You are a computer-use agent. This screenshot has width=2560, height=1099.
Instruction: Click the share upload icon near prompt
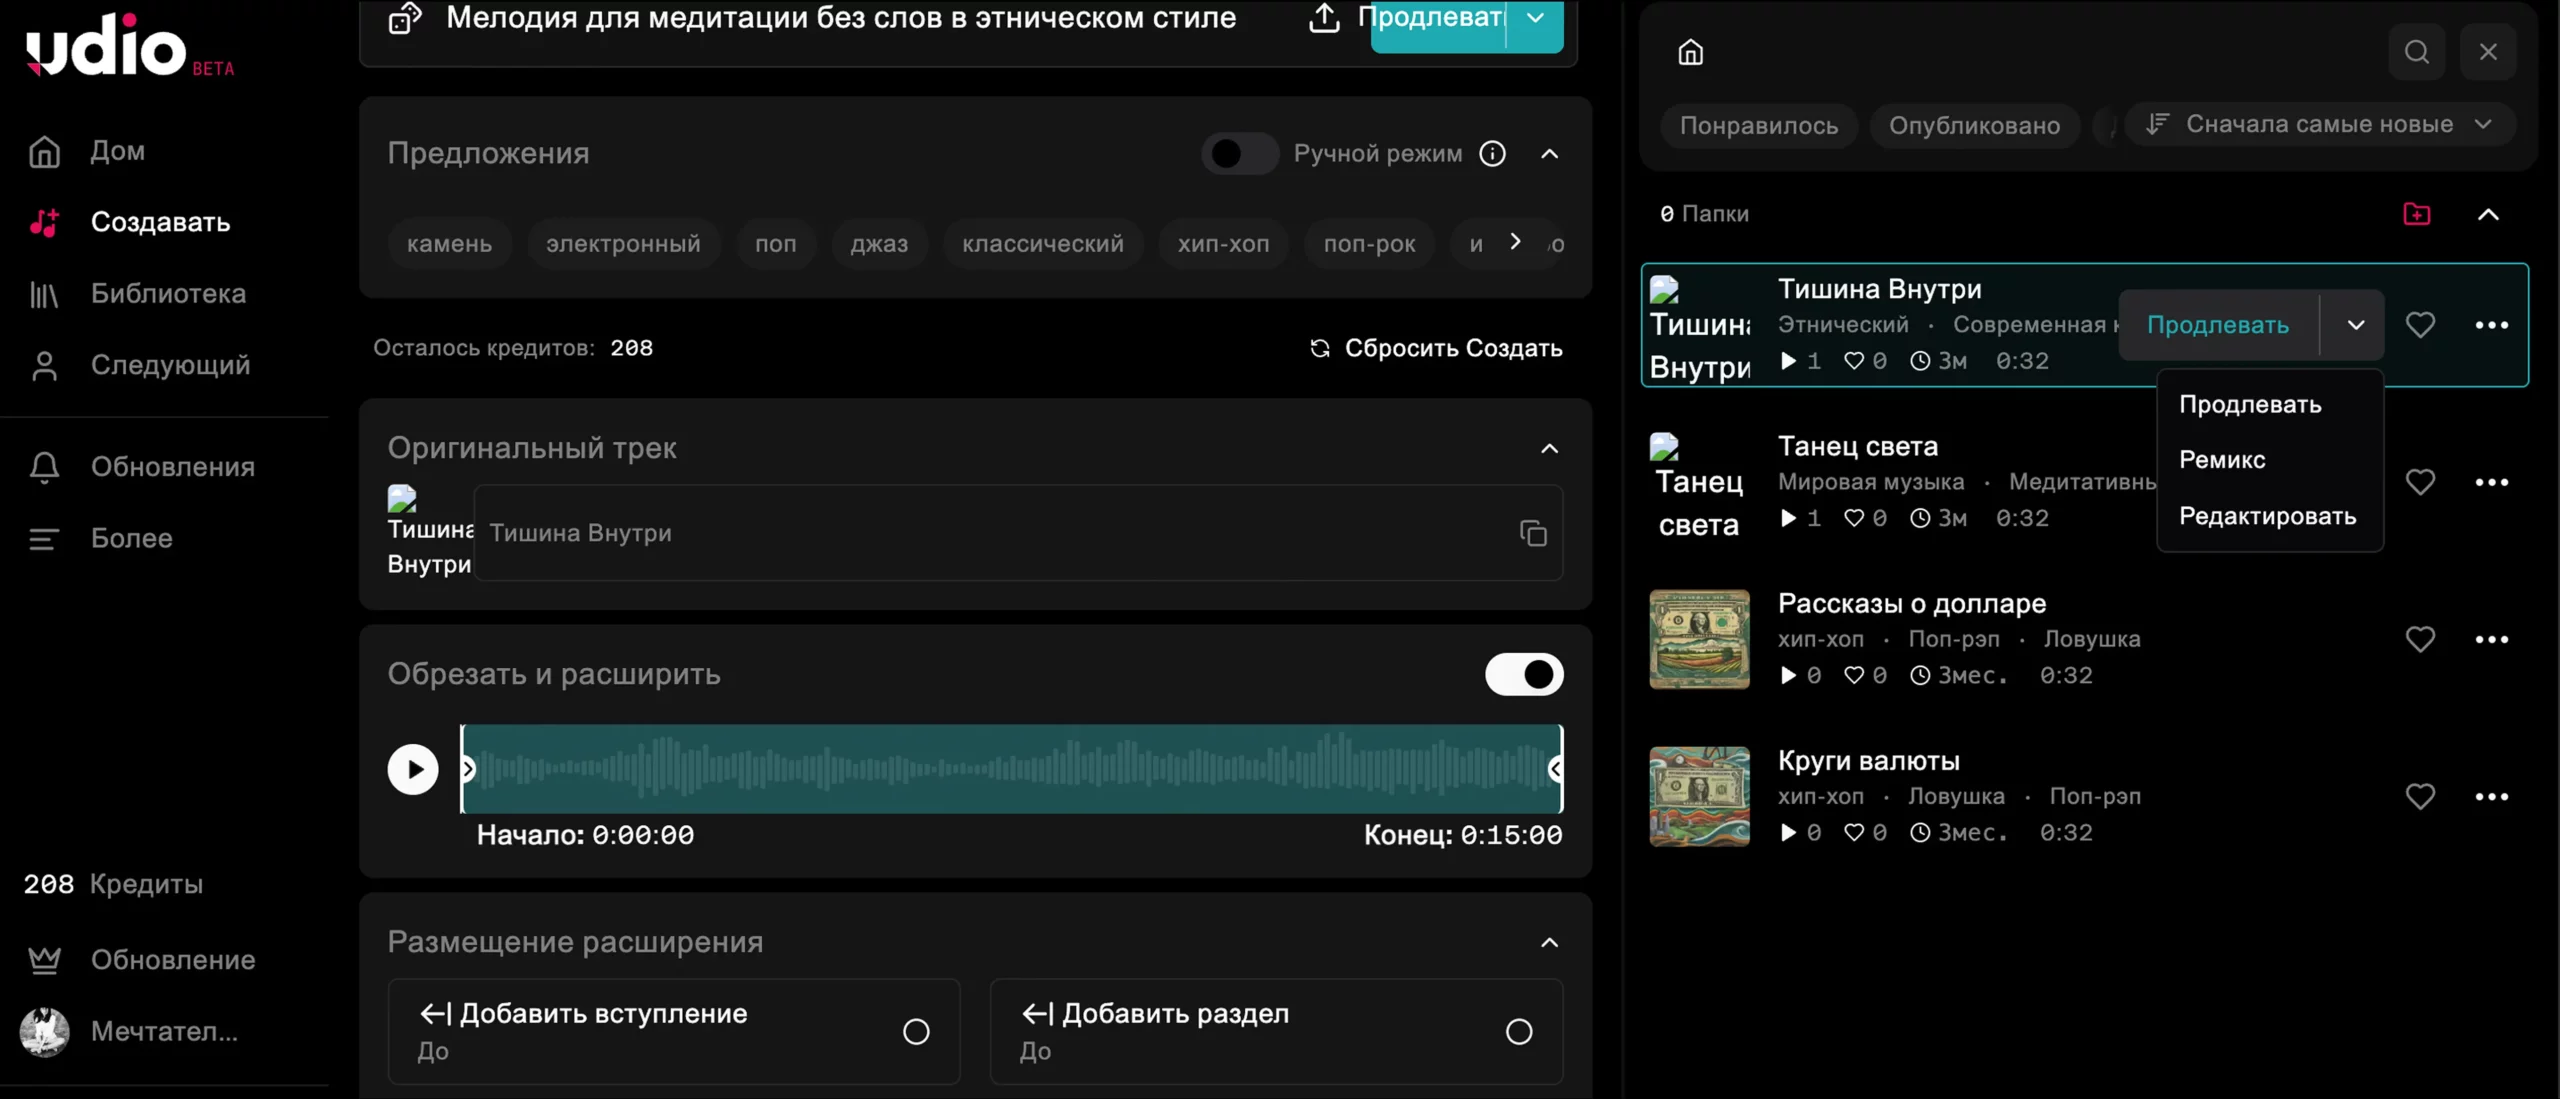tap(1324, 18)
